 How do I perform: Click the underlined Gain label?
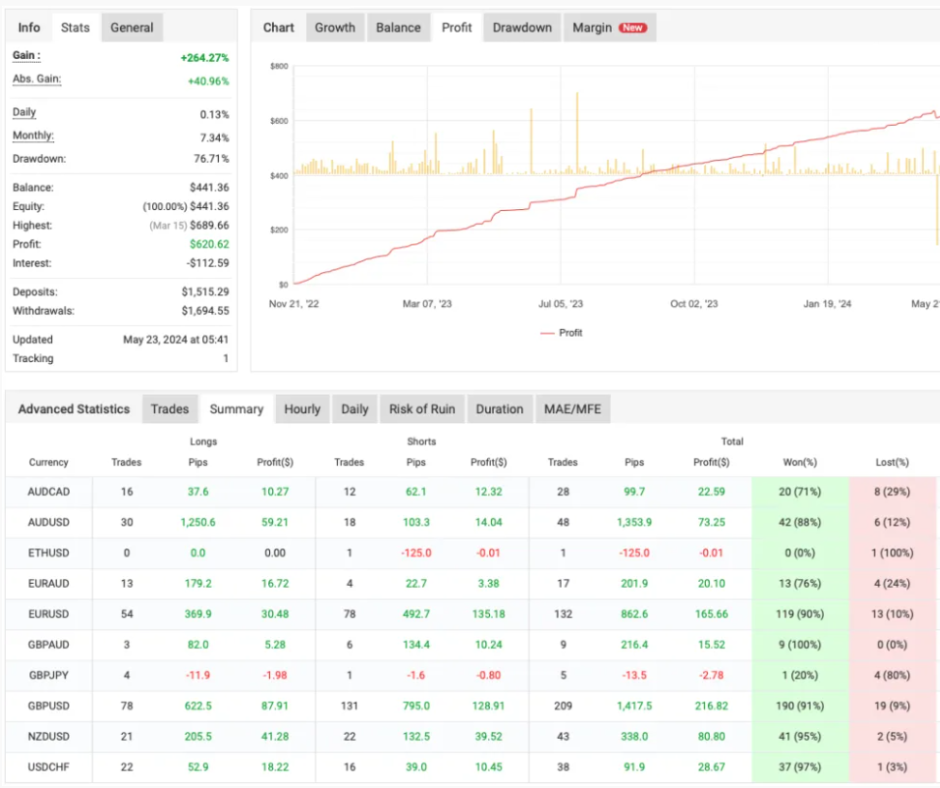(x=26, y=57)
